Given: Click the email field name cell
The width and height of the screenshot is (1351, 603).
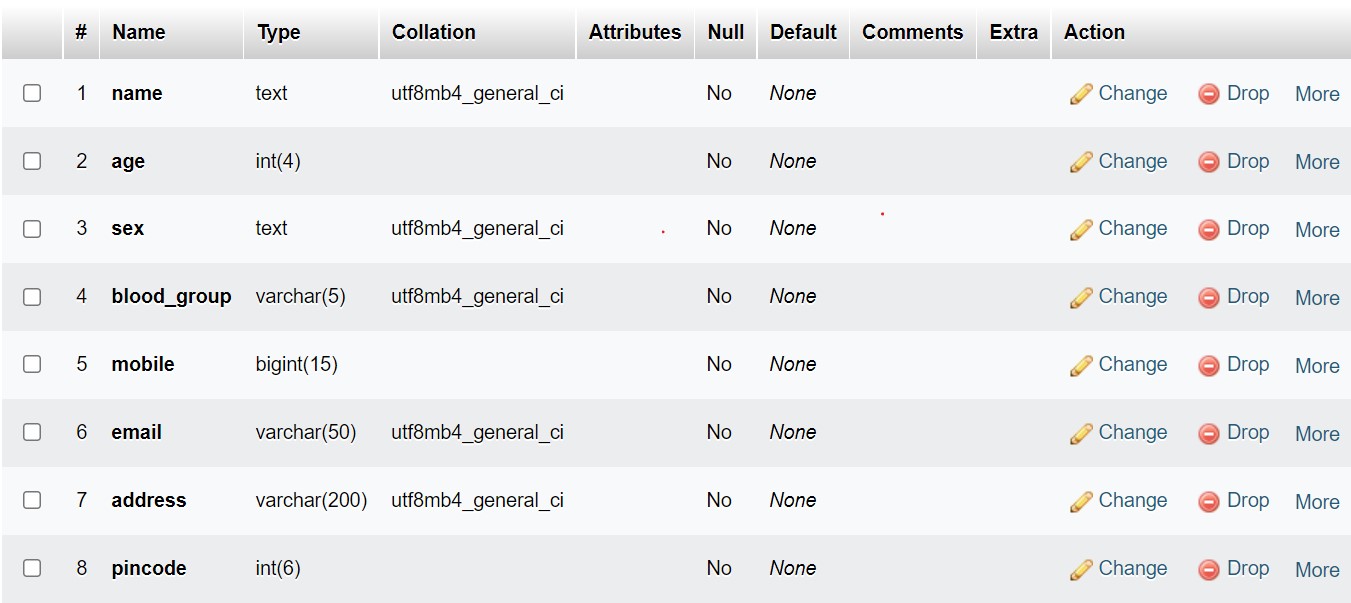Looking at the screenshot, I should pos(136,433).
